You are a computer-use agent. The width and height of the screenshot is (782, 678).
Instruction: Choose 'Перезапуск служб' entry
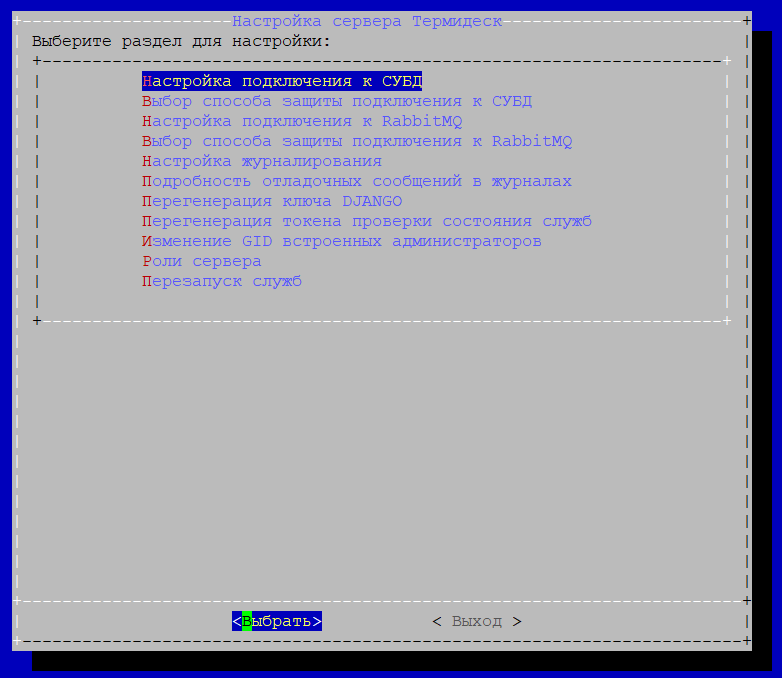coord(222,281)
